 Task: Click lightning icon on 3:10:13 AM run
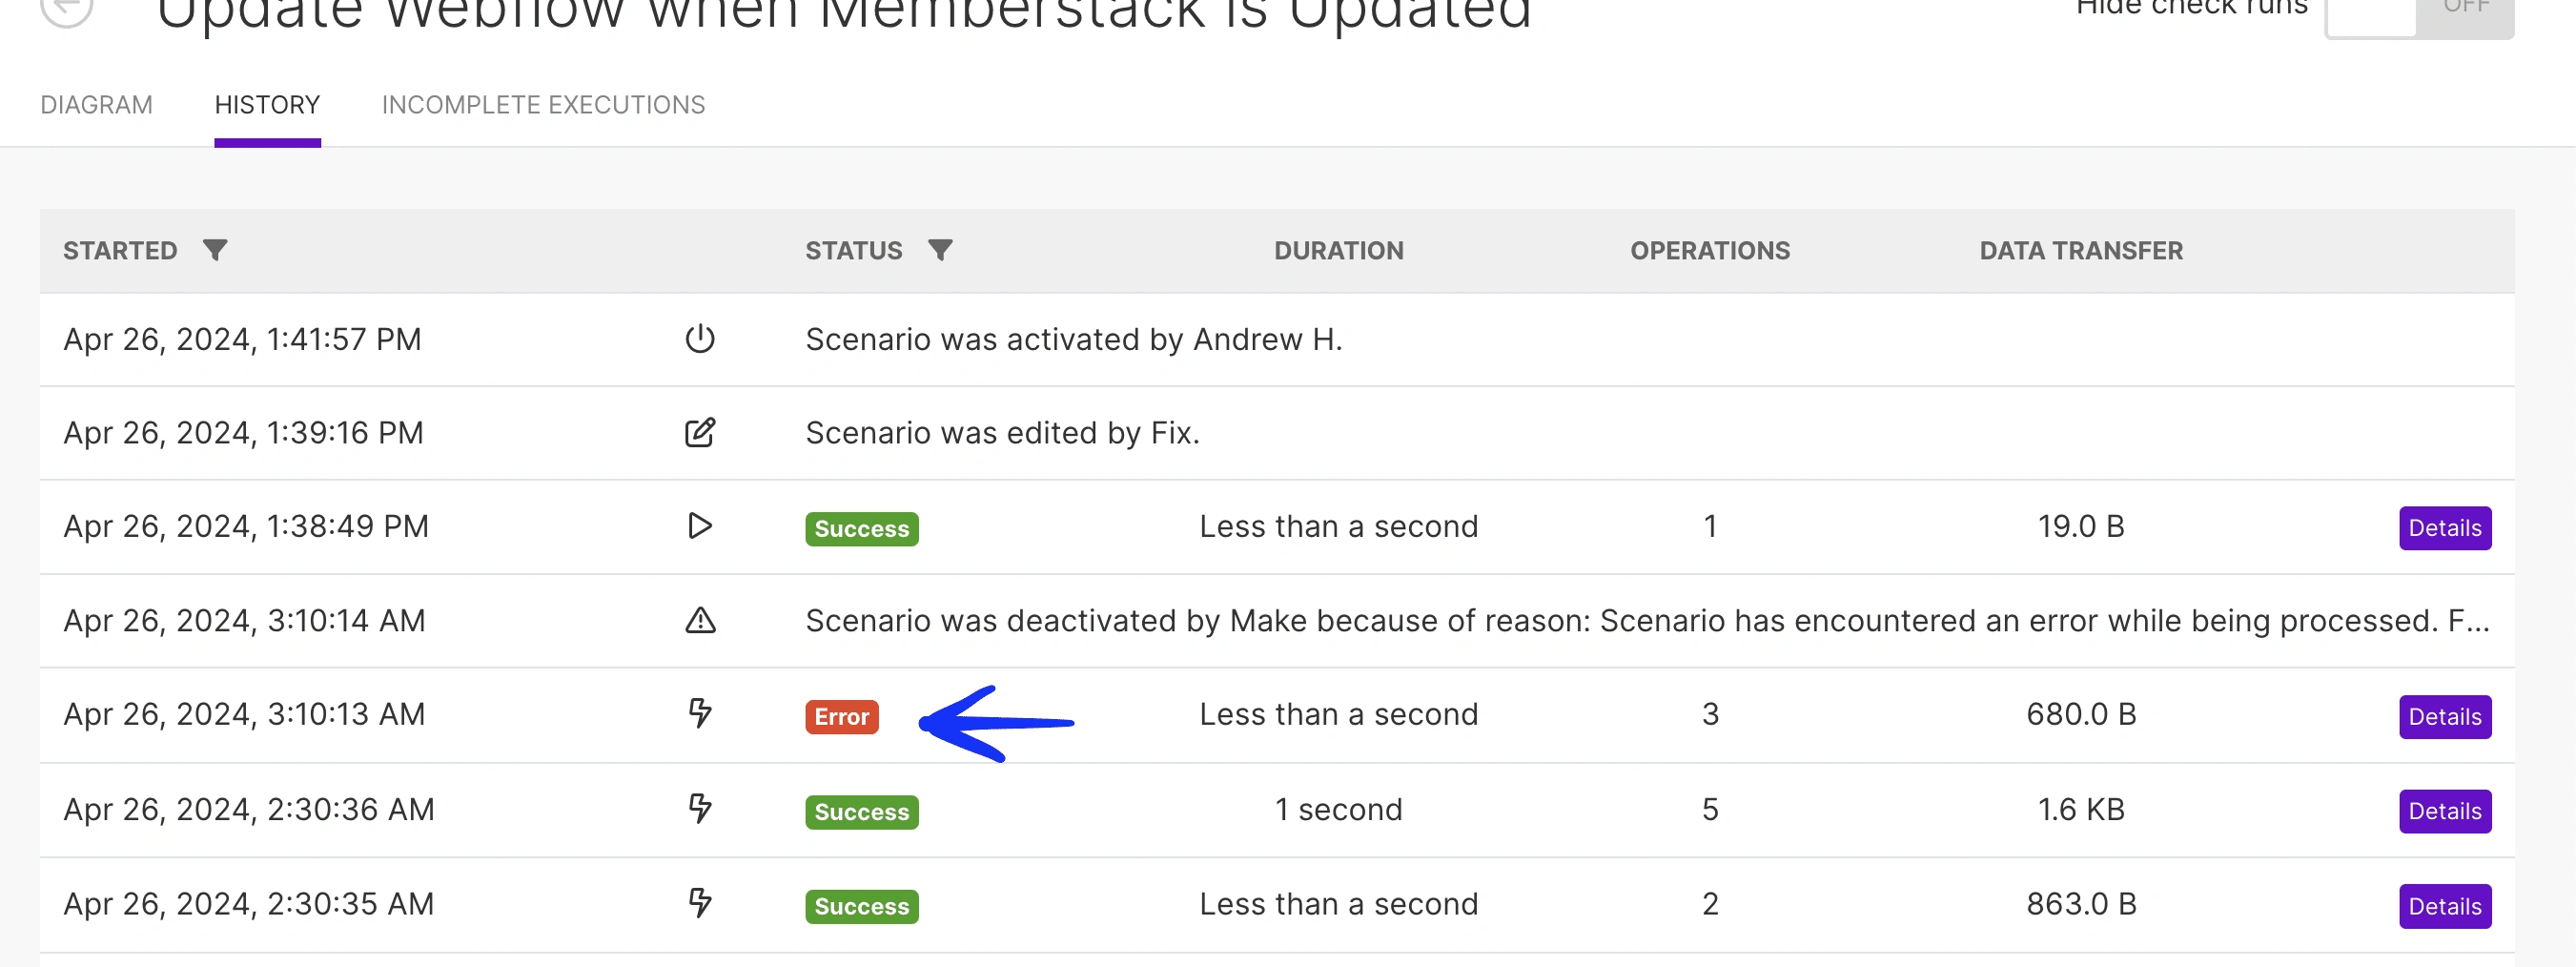[700, 713]
